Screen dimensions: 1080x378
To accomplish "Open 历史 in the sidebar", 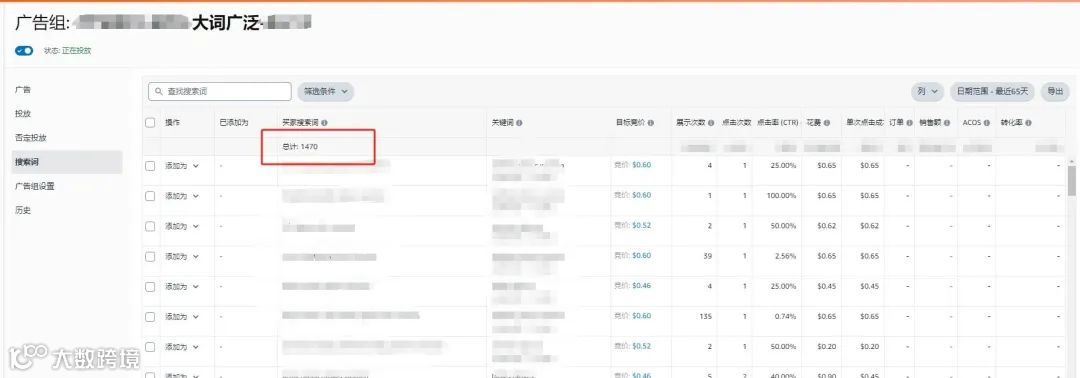I will tap(23, 211).
